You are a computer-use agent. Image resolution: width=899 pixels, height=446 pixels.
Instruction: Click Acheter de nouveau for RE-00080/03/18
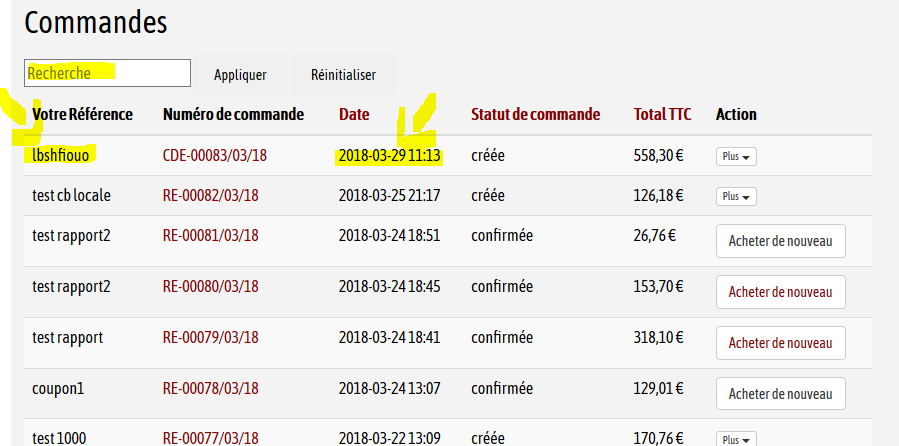click(780, 292)
